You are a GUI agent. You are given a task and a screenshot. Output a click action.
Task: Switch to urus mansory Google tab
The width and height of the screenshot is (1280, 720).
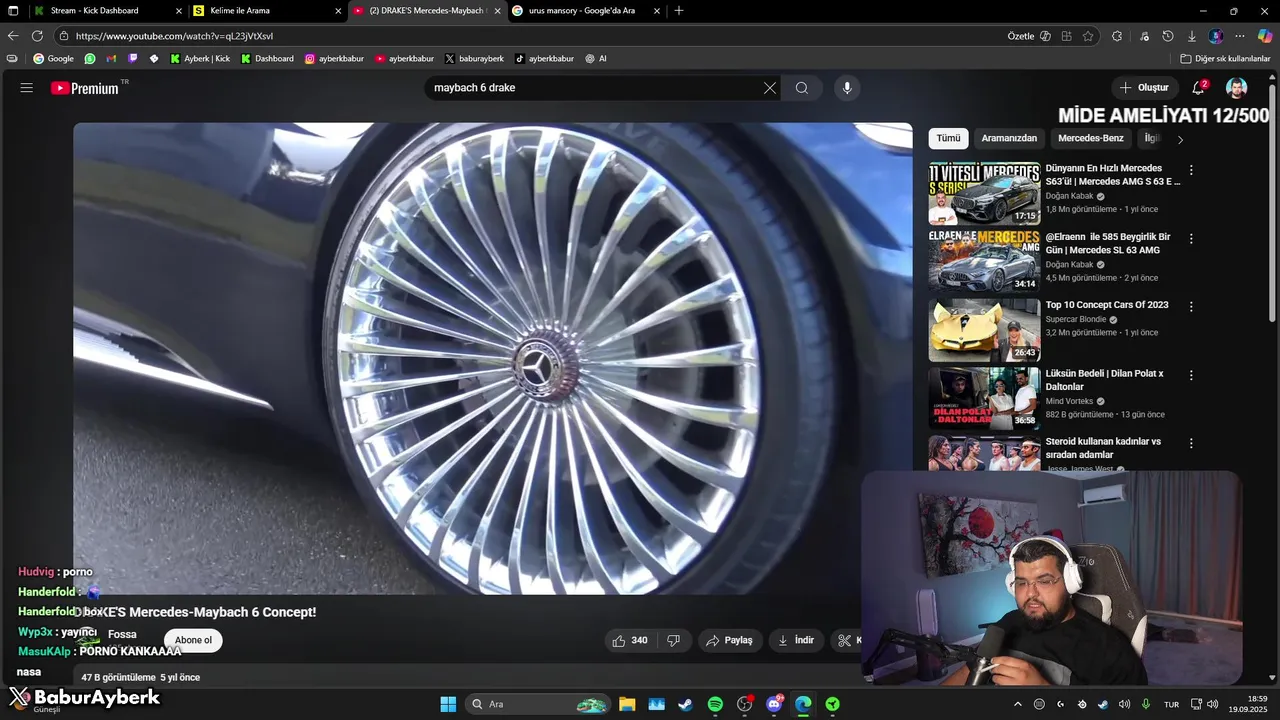(587, 10)
